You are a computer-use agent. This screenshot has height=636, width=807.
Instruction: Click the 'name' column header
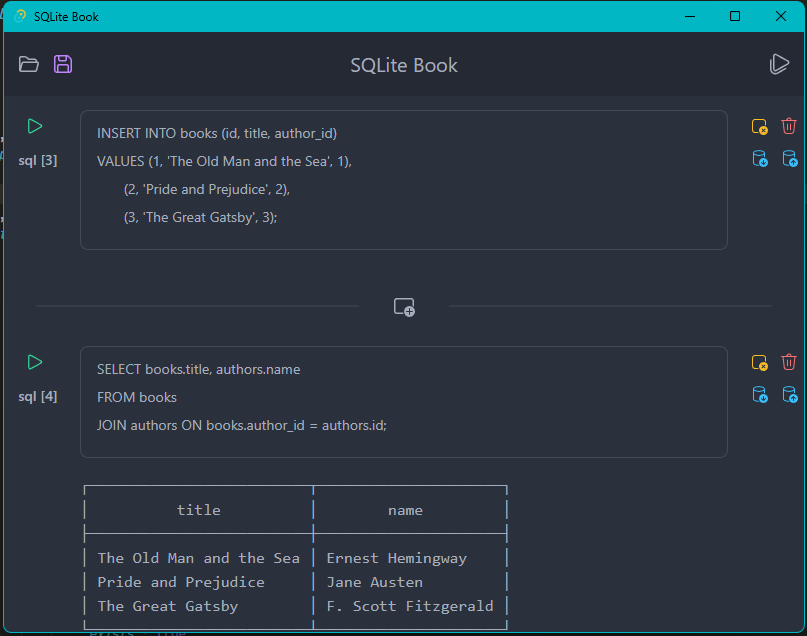[x=405, y=510]
